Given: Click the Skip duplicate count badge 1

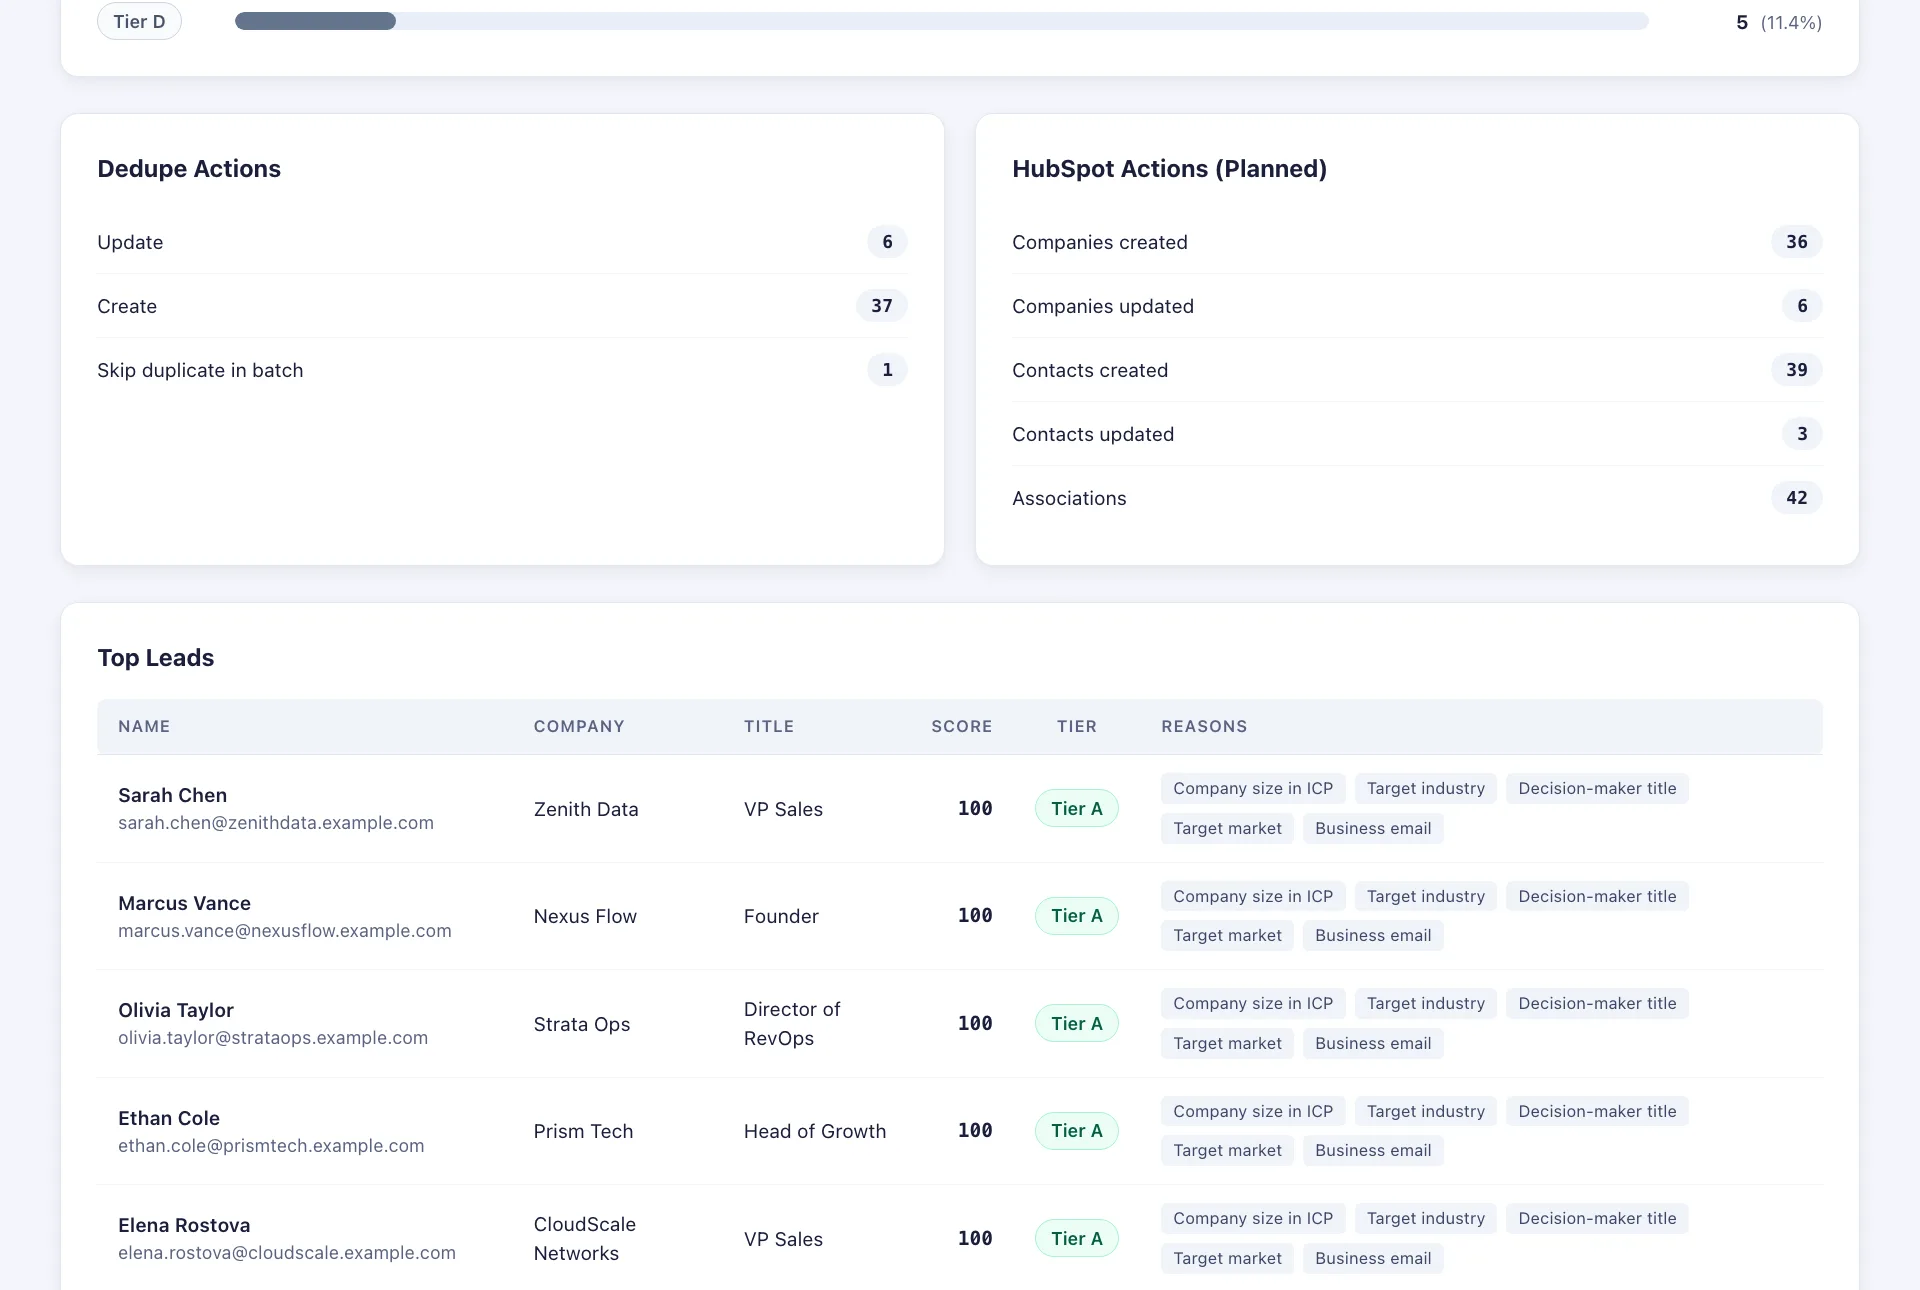Looking at the screenshot, I should [x=887, y=370].
